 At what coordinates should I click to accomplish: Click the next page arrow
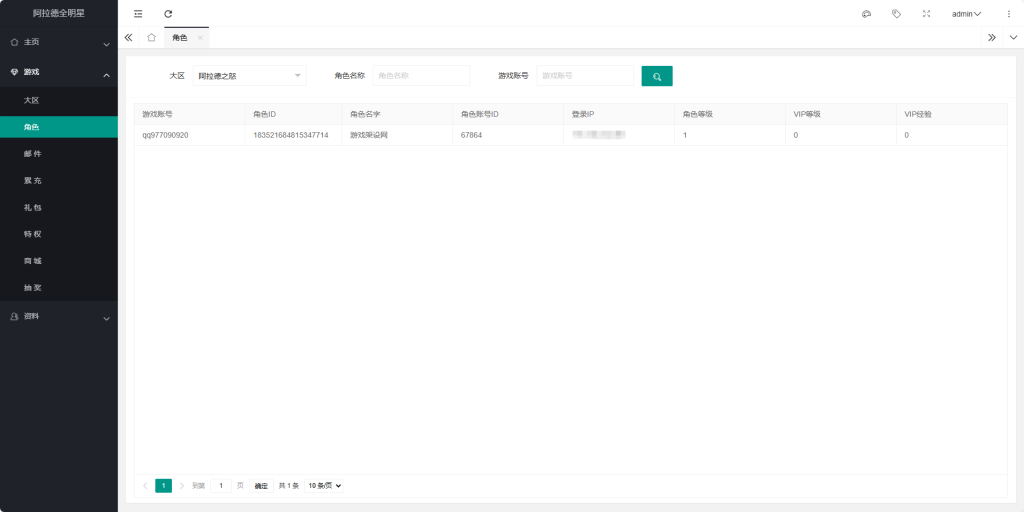(x=182, y=486)
